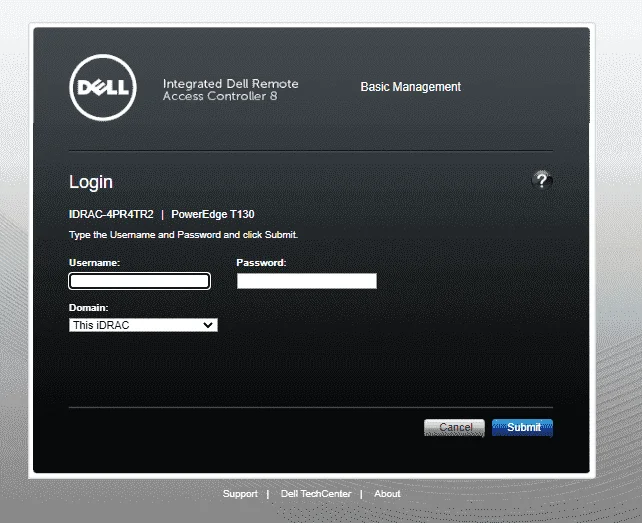Click the Integrated Dell Remote Access Controller 8 title
This screenshot has height=523, width=642.
[231, 90]
